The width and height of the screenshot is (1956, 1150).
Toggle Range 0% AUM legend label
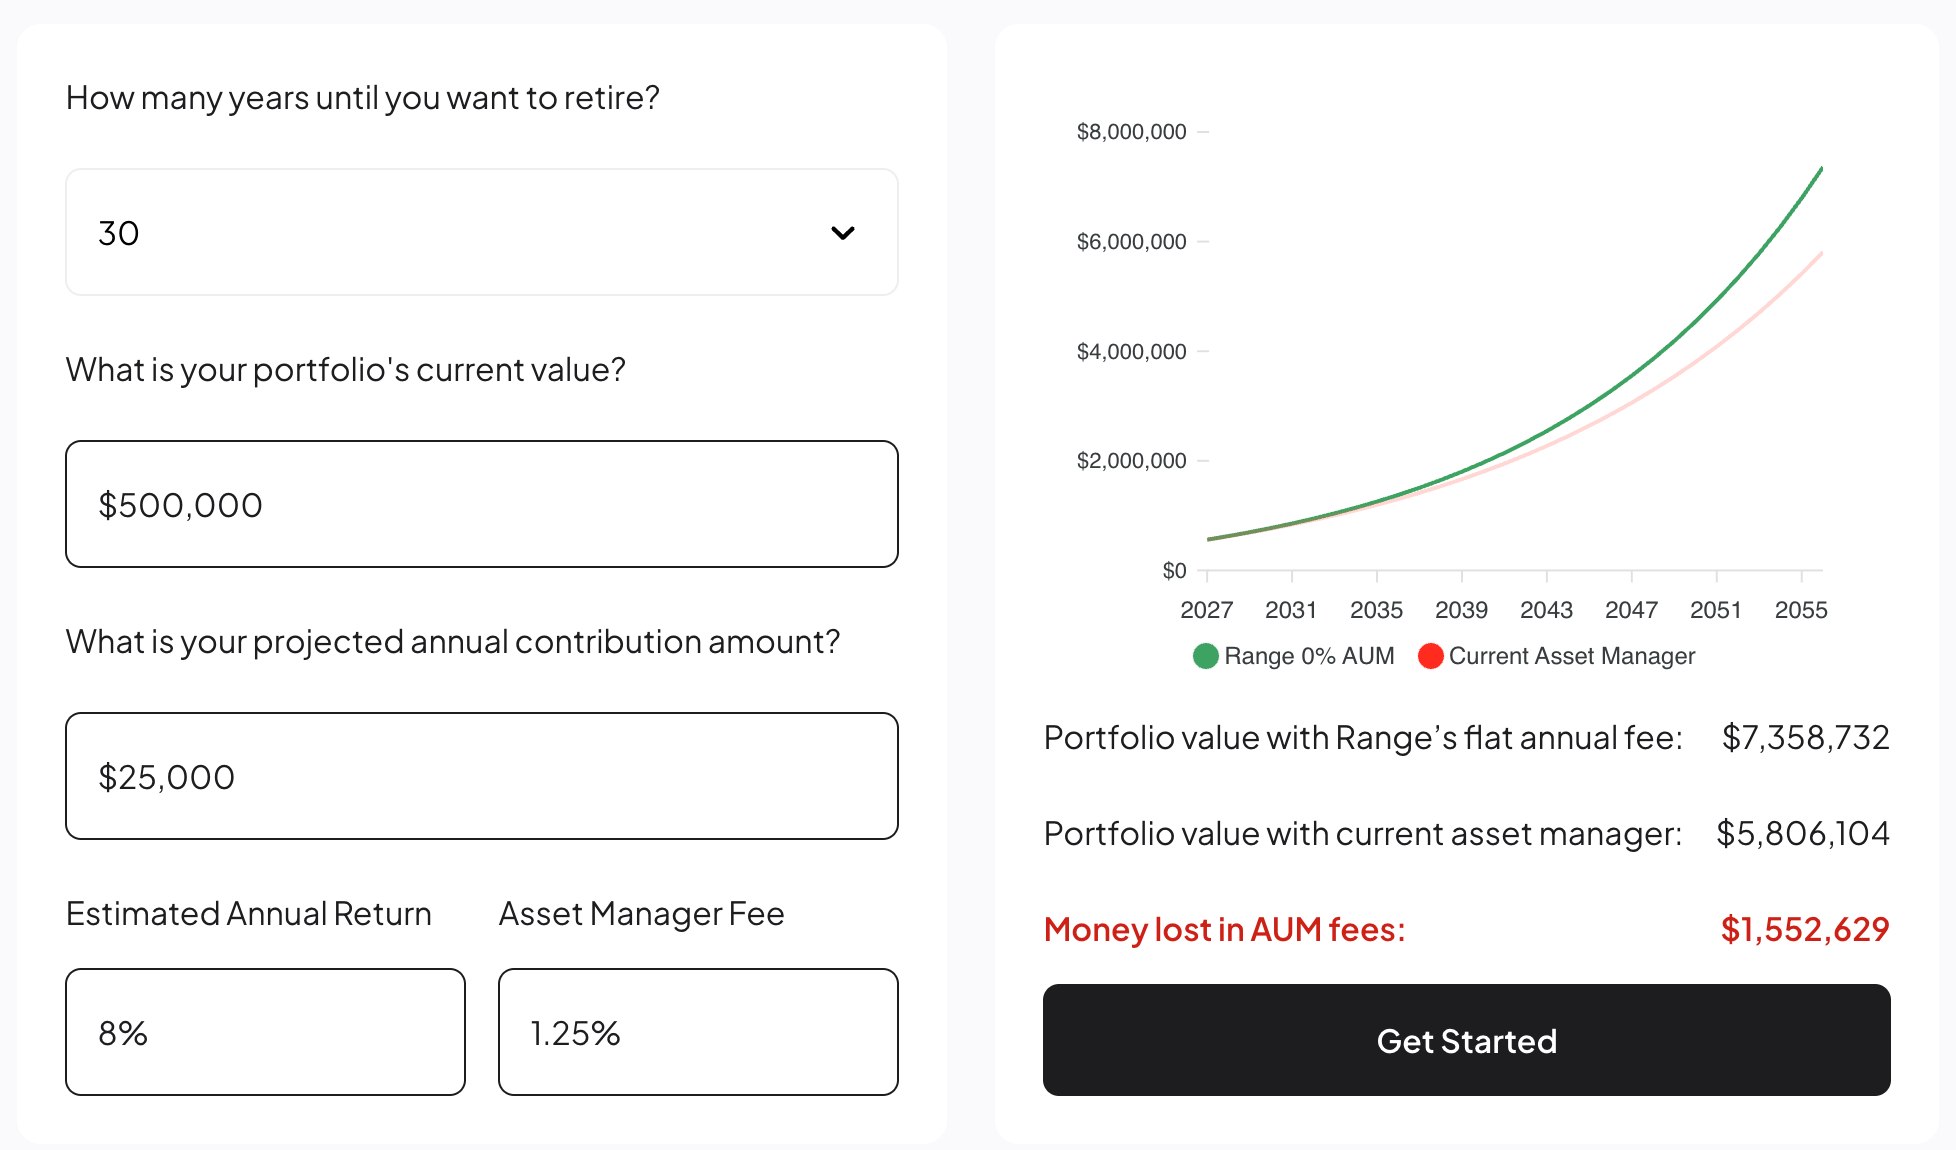pos(1309,656)
